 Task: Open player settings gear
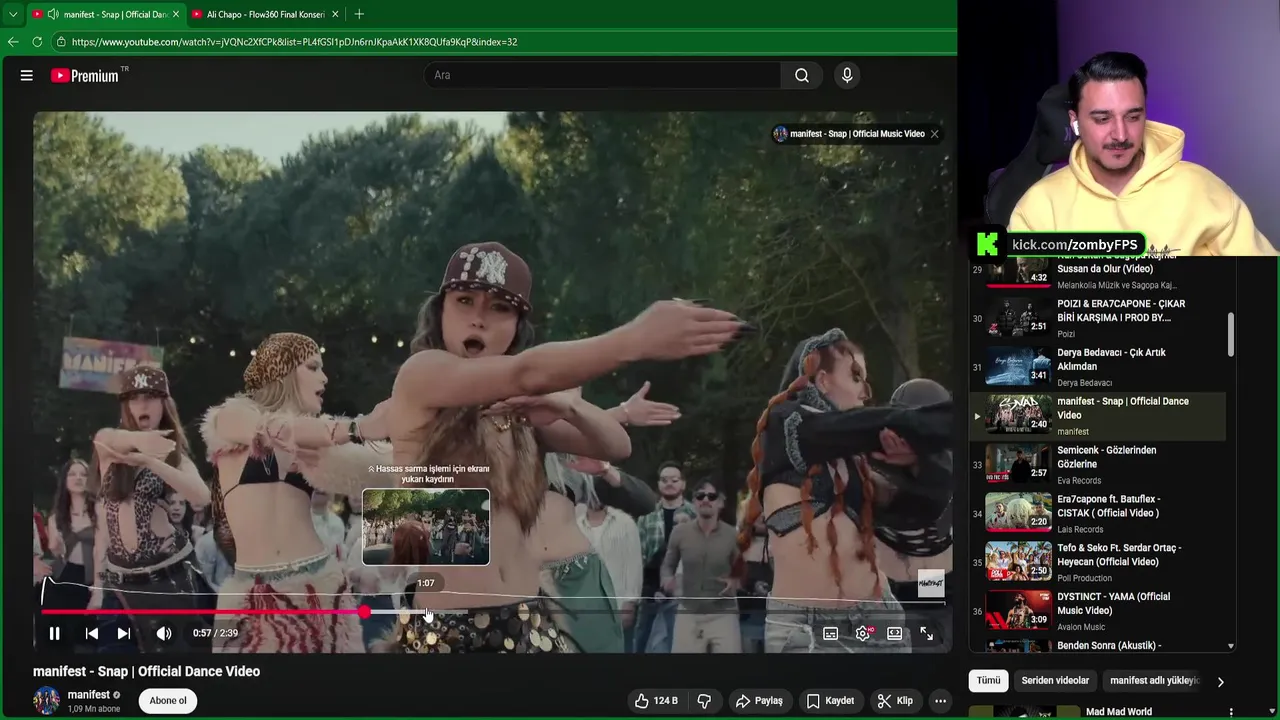[x=863, y=633]
